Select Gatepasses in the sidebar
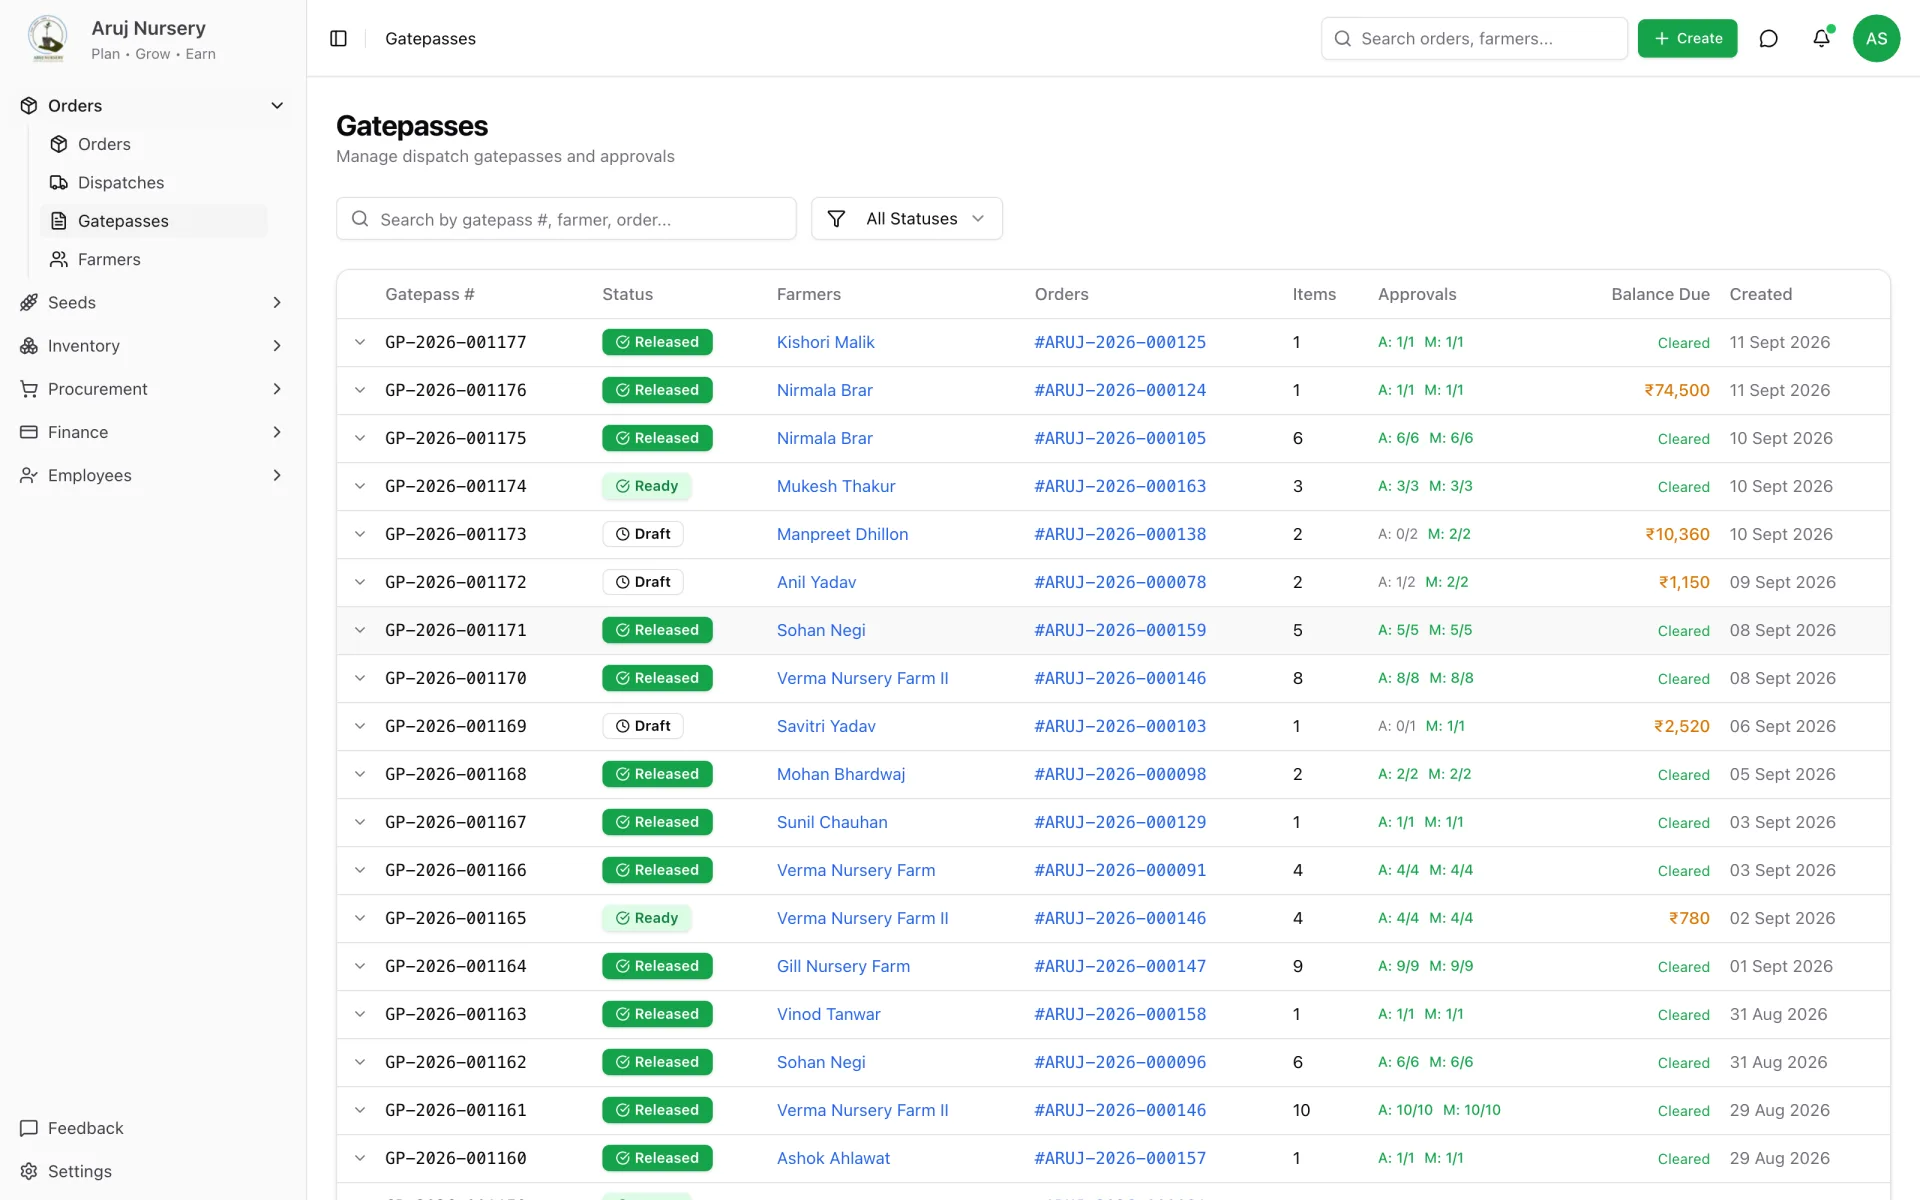 154,221
